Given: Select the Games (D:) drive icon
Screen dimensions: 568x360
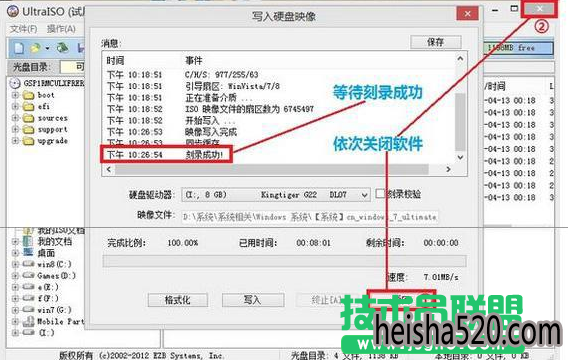Looking at the screenshot, I should tap(28, 276).
